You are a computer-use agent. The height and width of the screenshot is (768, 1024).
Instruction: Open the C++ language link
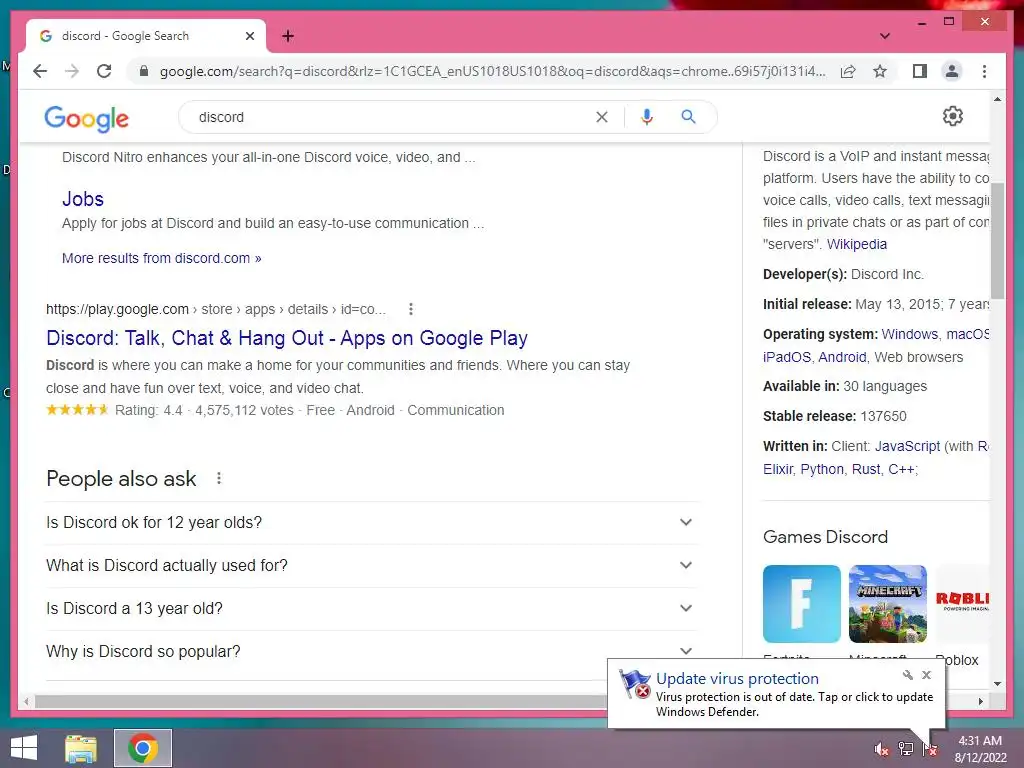pyautogui.click(x=901, y=470)
